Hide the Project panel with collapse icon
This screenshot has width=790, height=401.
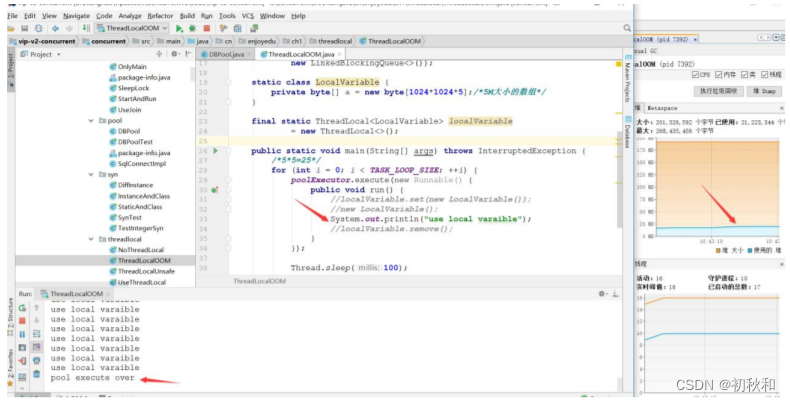[188, 54]
